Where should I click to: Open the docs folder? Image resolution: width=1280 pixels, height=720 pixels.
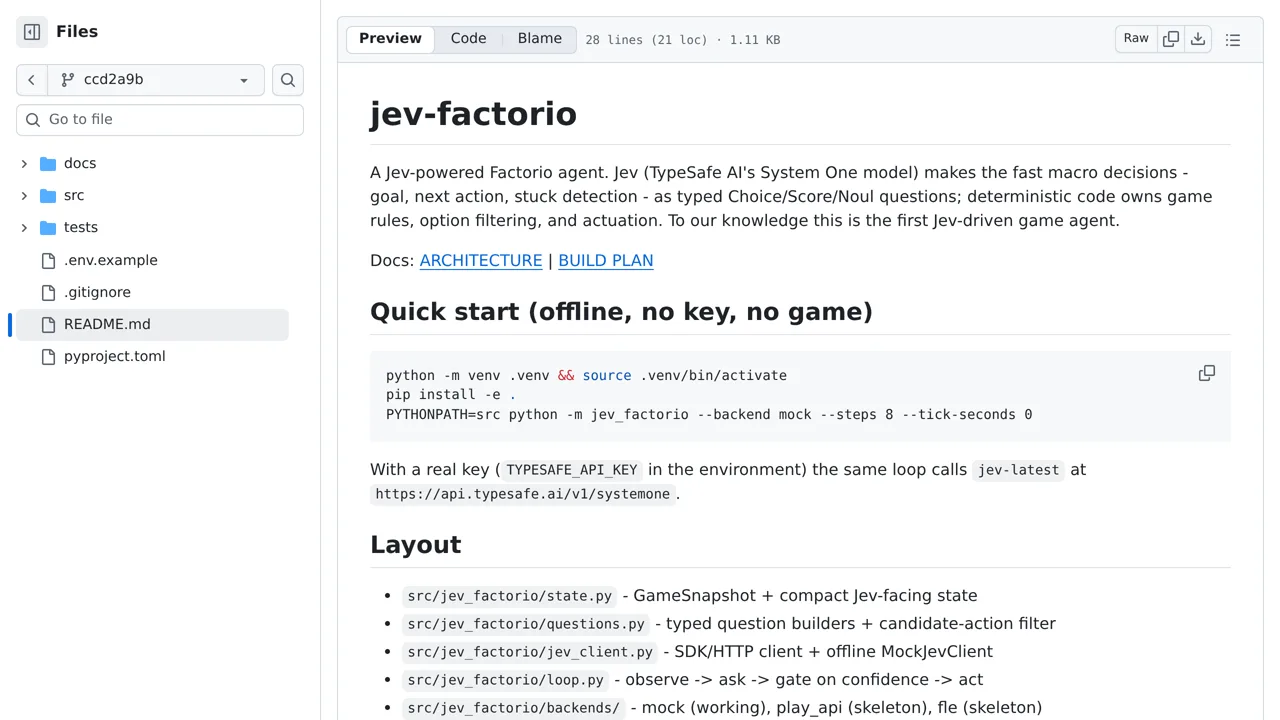[80, 164]
